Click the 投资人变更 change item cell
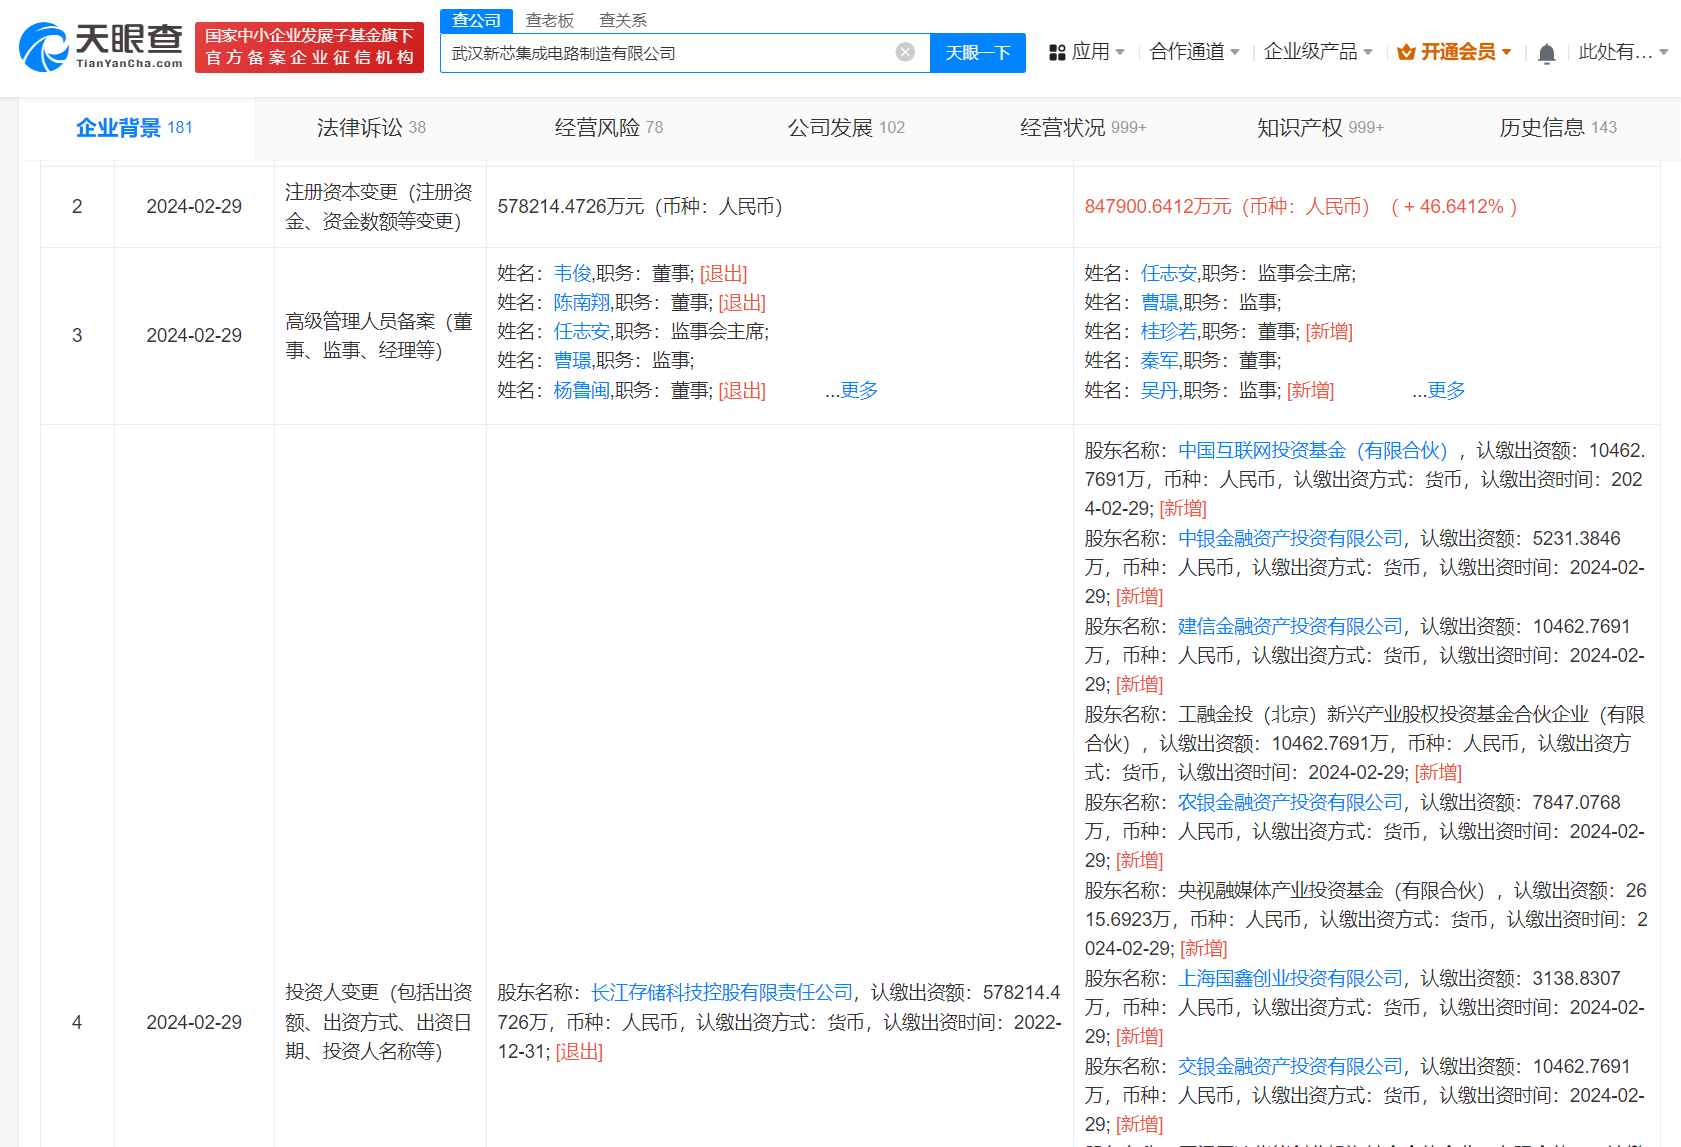Screen dimensions: 1681x1147 tap(380, 1022)
